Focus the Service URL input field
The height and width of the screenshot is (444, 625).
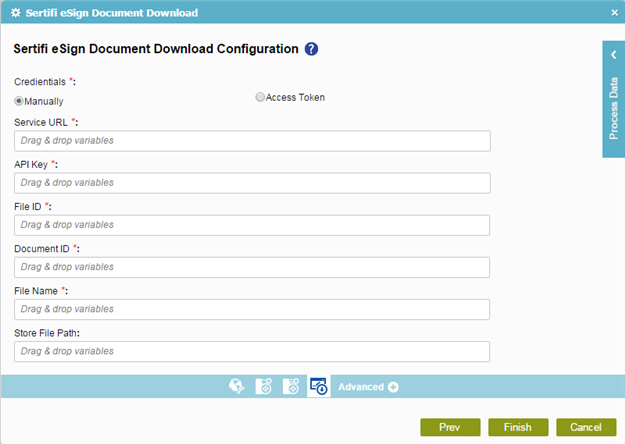(252, 141)
